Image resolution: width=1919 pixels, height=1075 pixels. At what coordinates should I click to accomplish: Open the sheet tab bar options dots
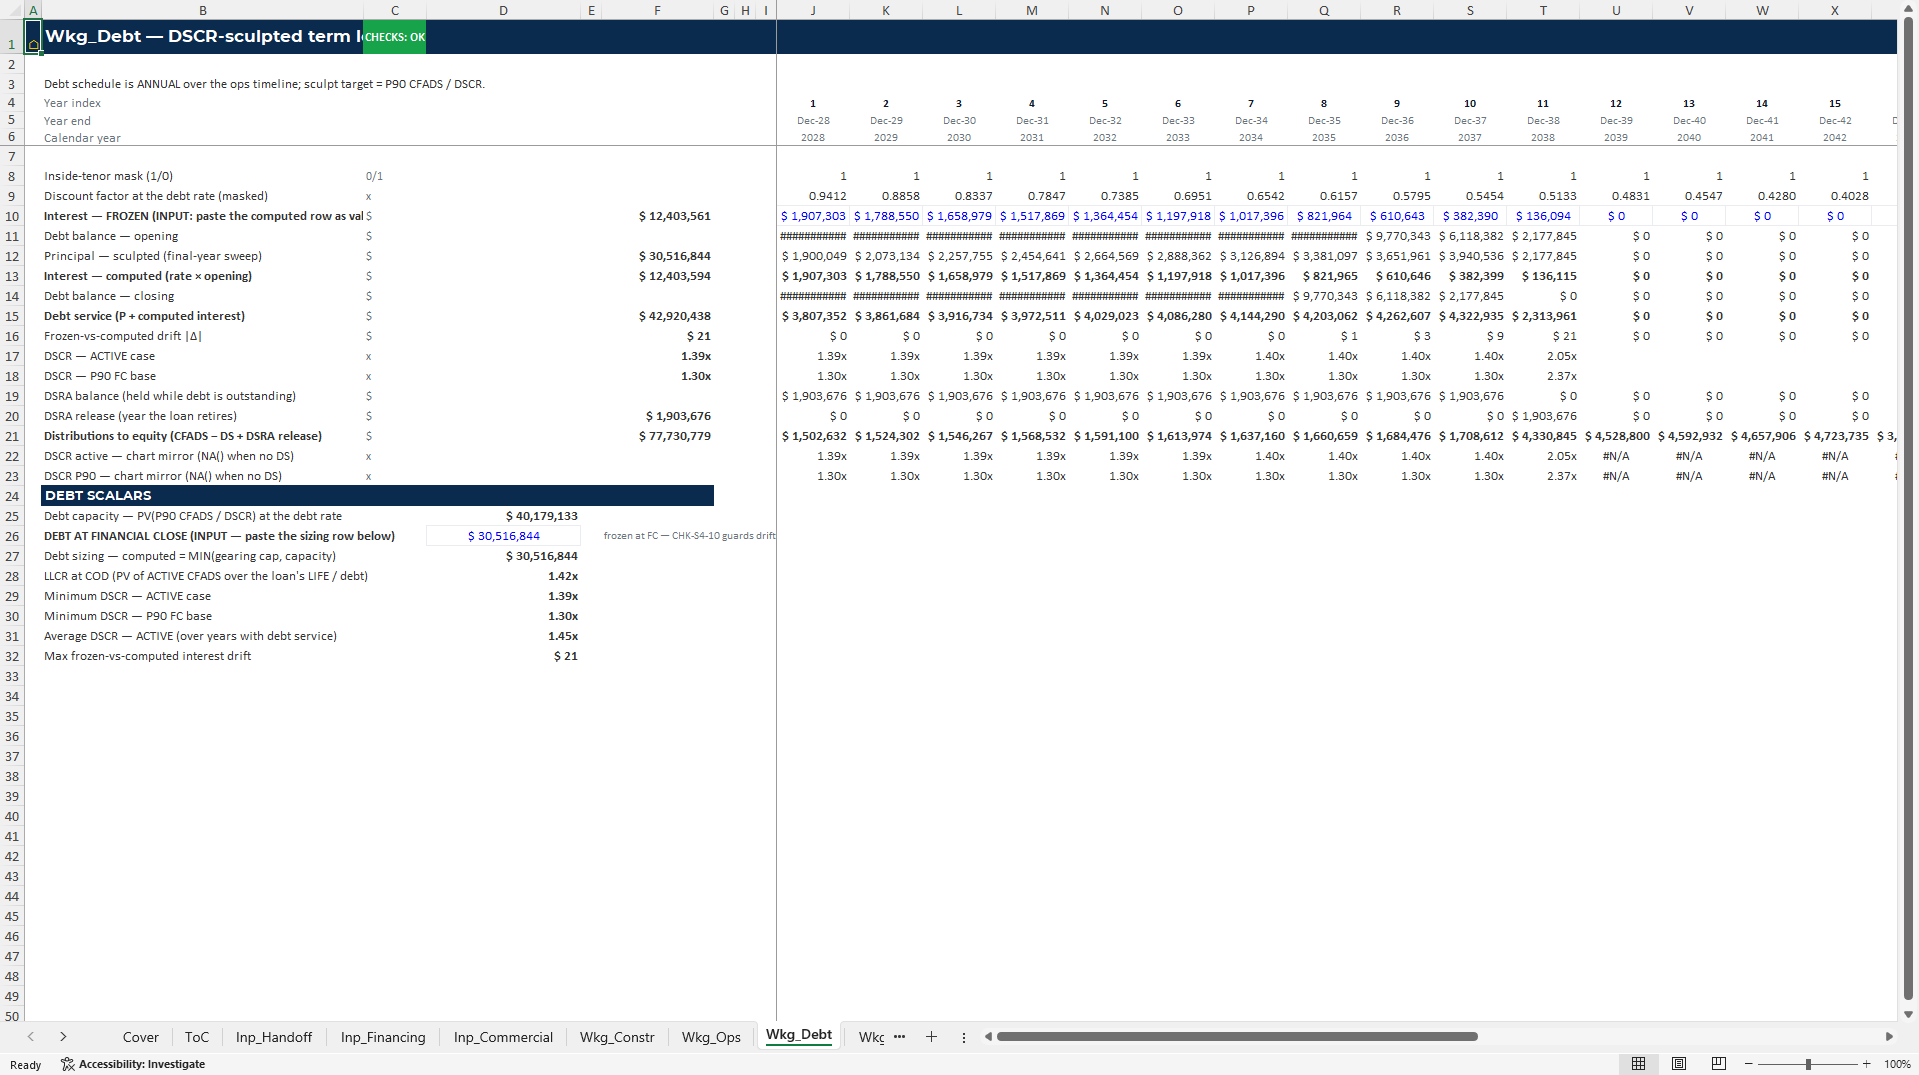pos(964,1037)
